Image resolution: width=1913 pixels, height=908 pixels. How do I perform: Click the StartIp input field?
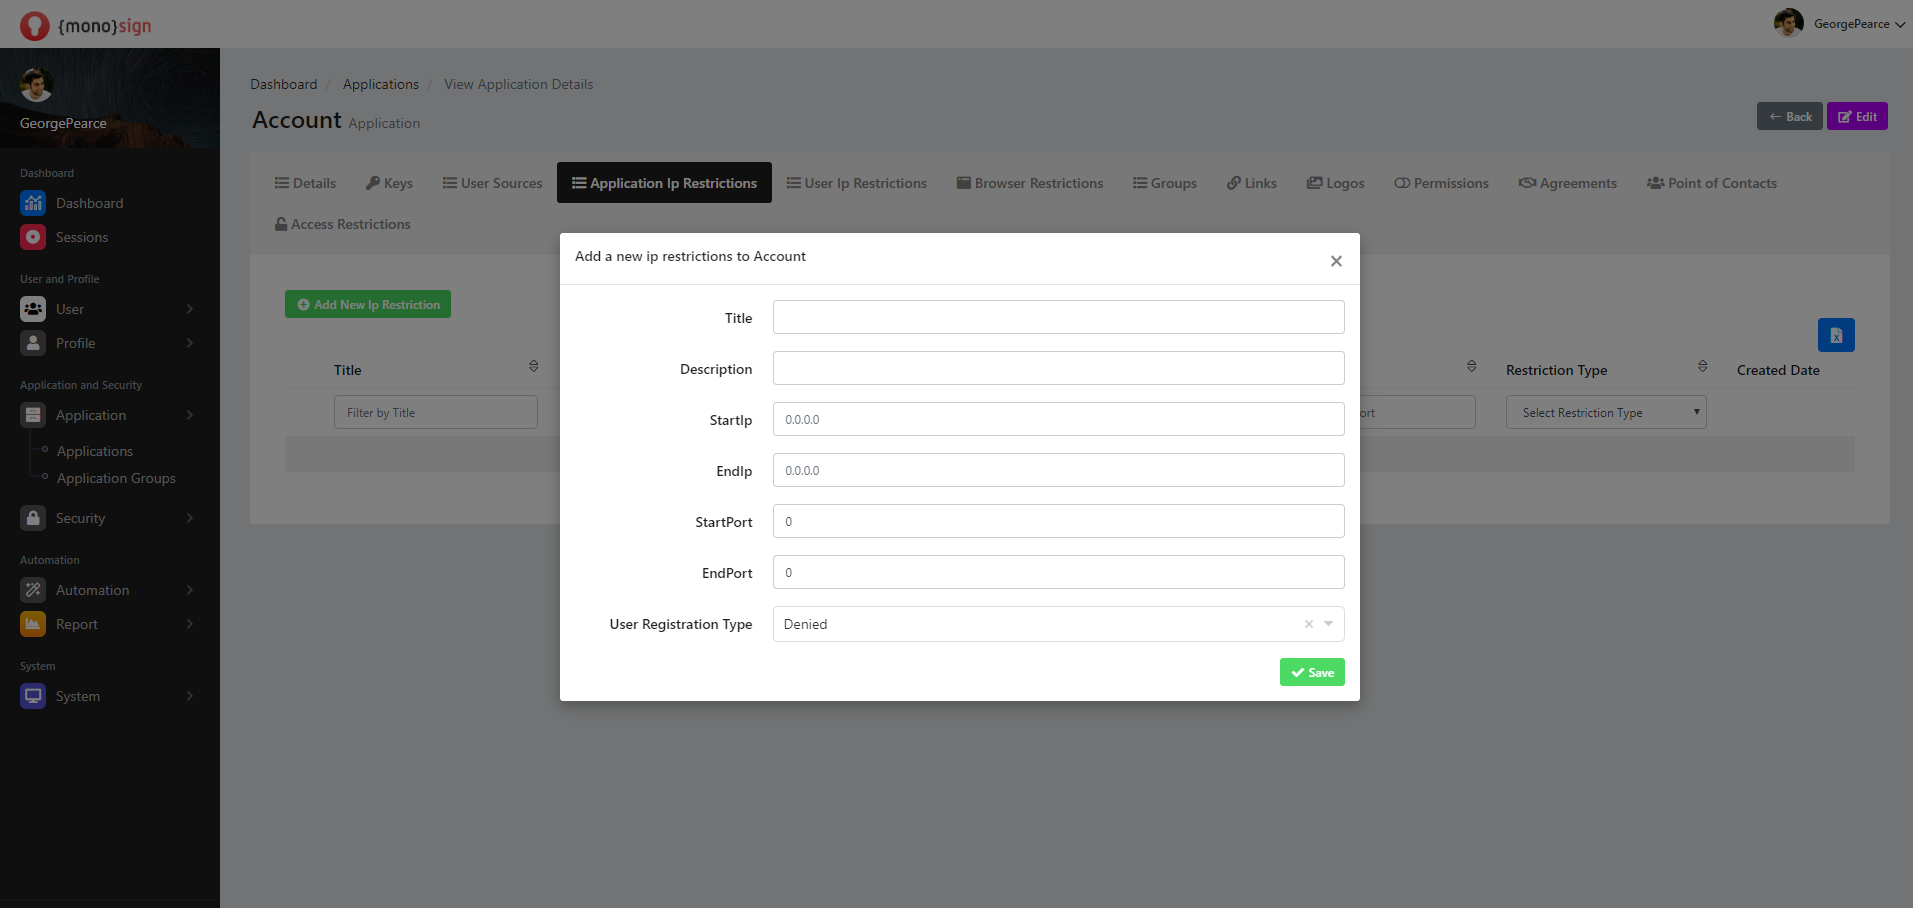coord(1058,419)
